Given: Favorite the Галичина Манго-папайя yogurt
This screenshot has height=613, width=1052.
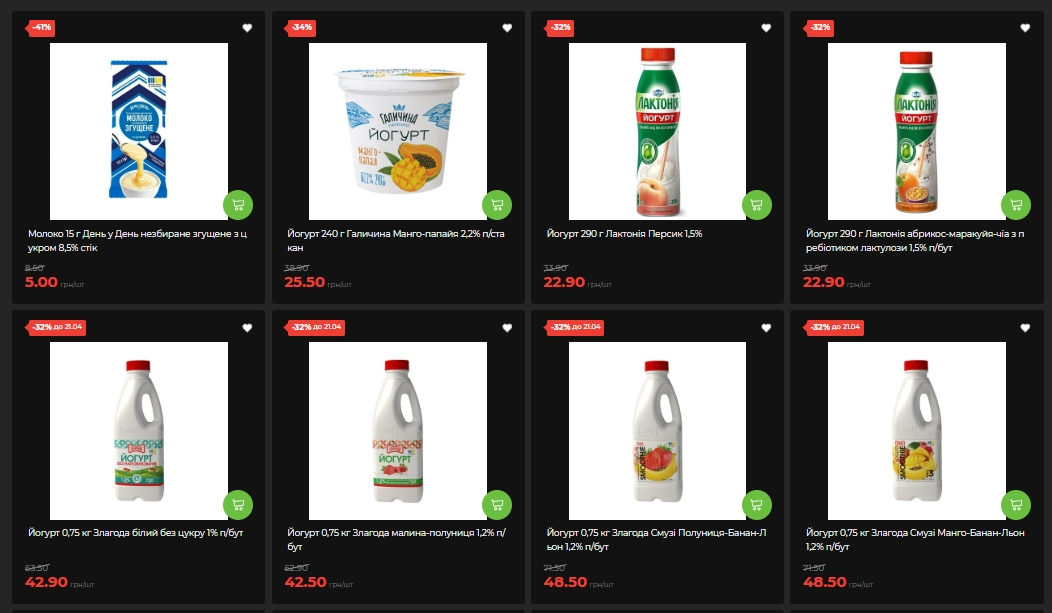Looking at the screenshot, I should coord(507,27).
